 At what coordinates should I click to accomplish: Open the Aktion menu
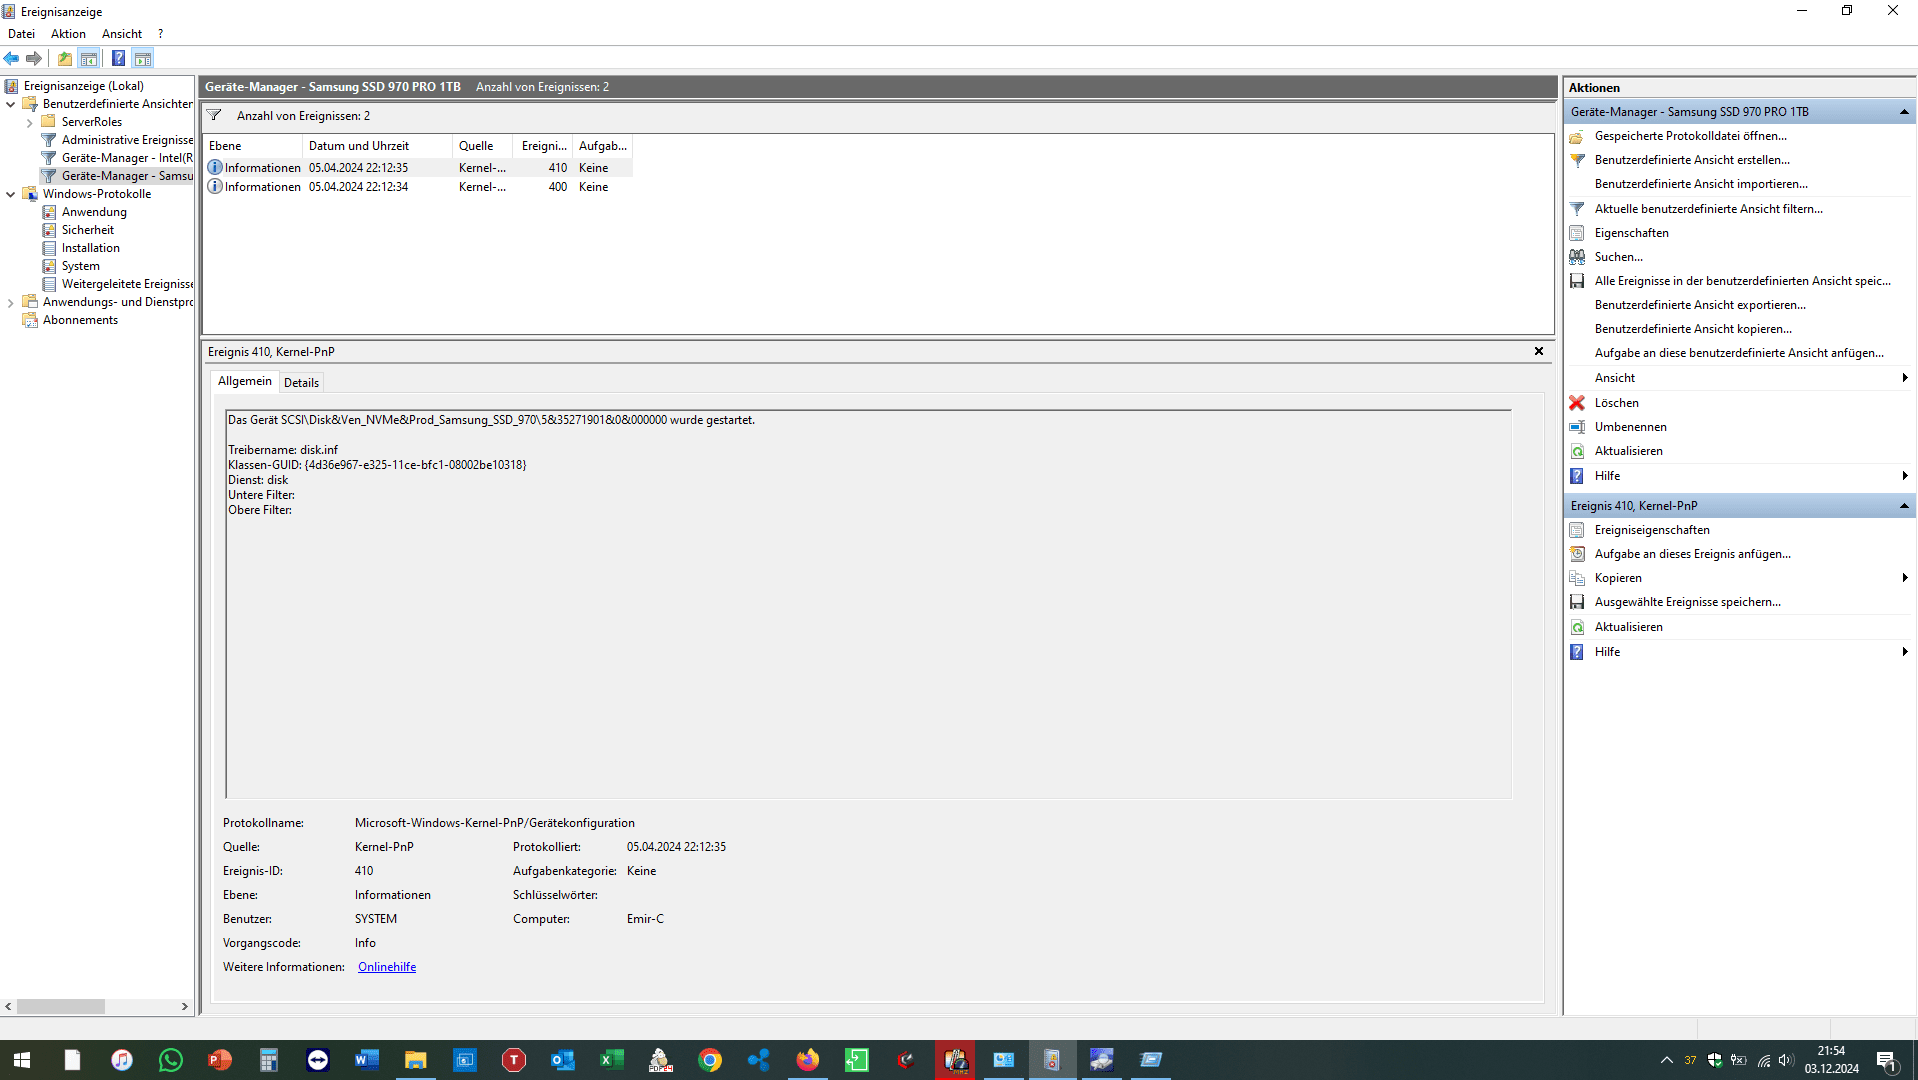click(x=68, y=34)
